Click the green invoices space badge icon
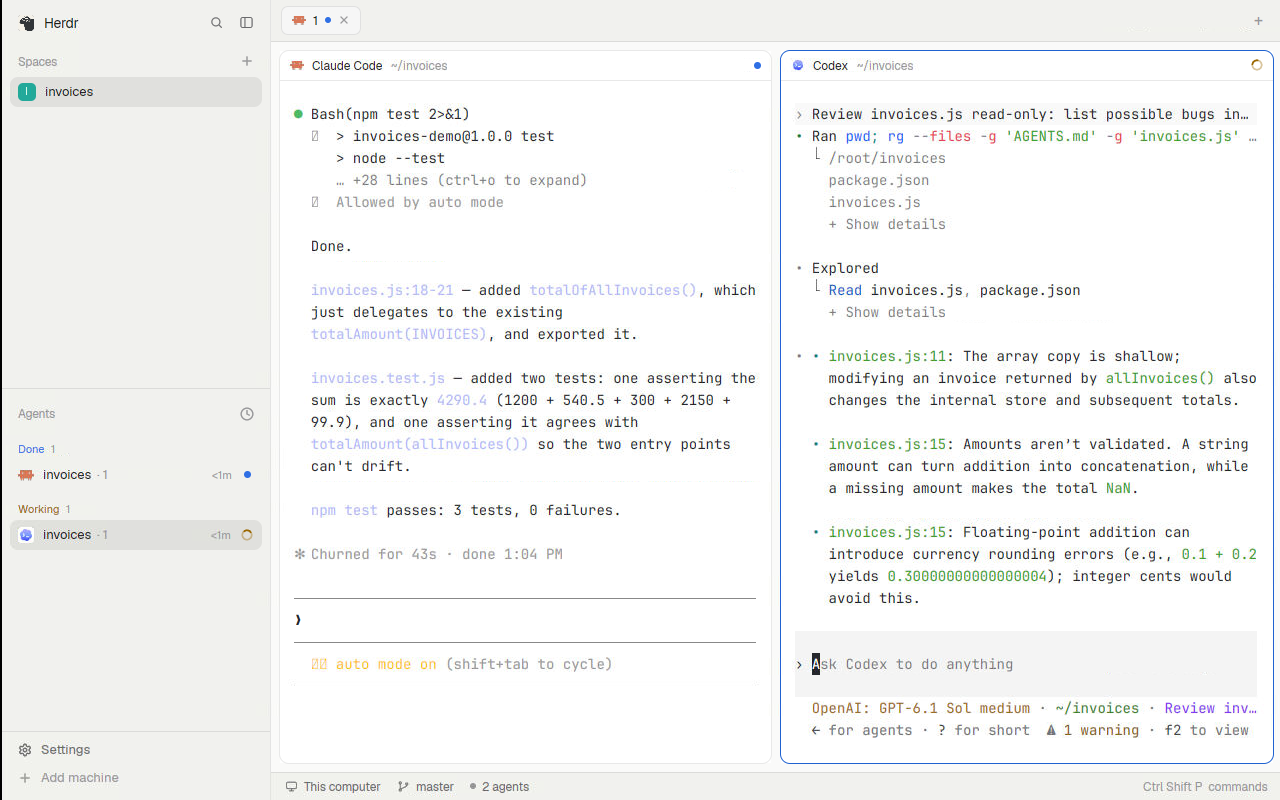This screenshot has height=800, width=1280. coord(27,92)
